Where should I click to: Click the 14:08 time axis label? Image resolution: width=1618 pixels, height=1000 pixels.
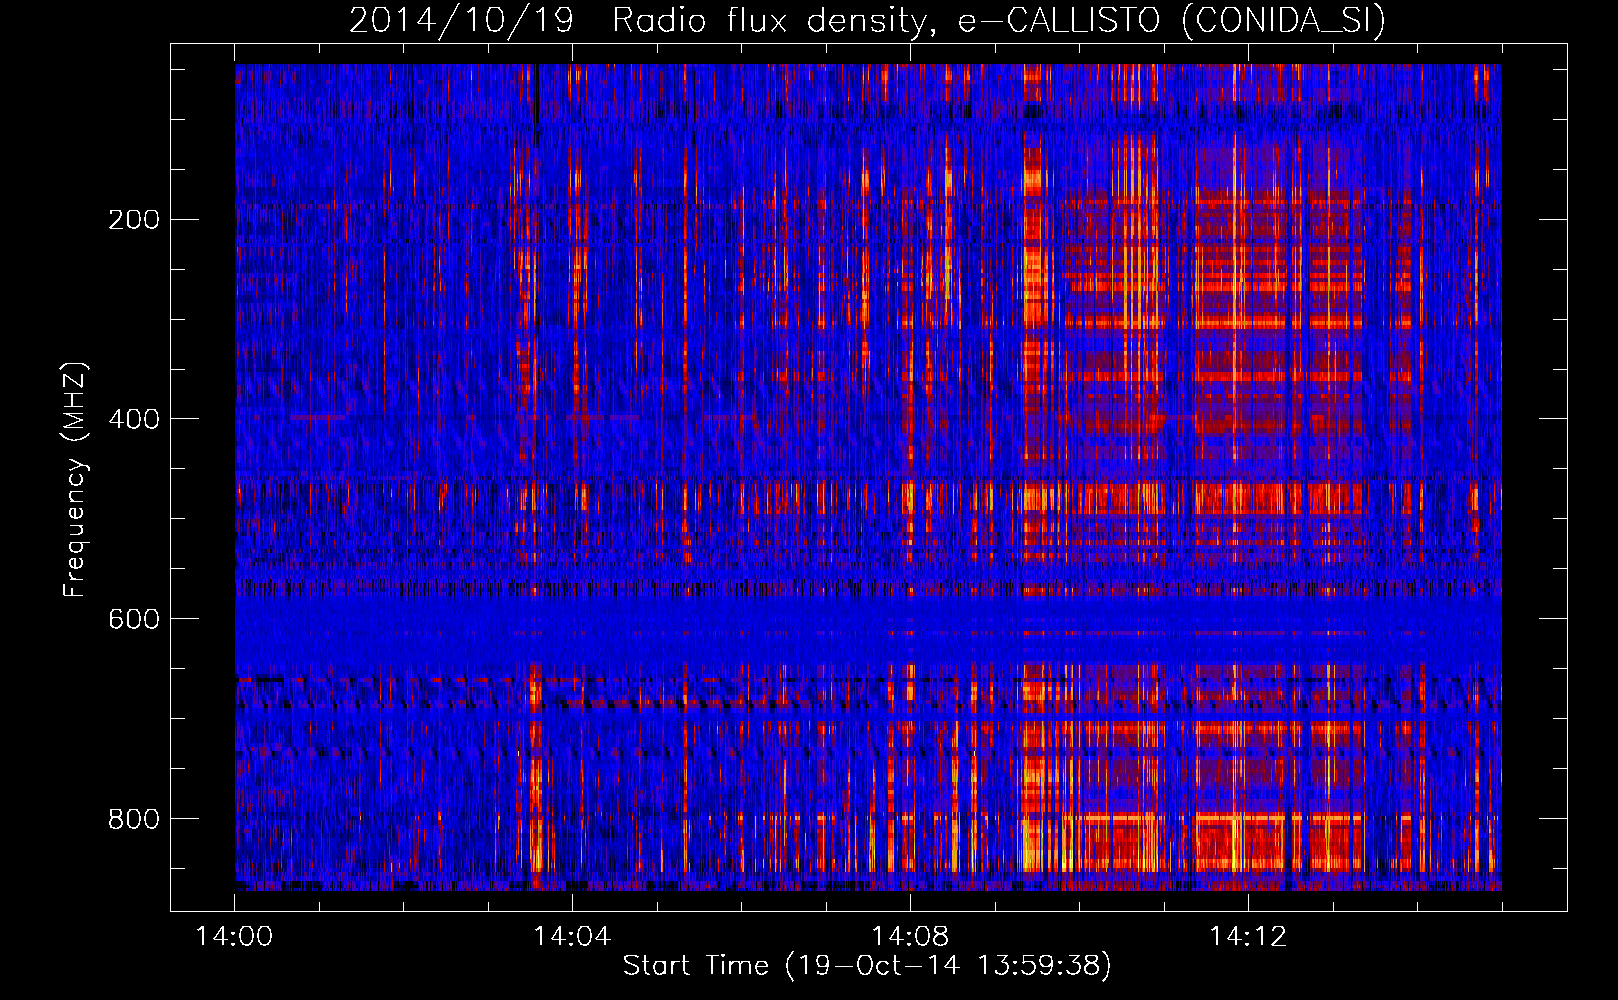click(x=910, y=937)
